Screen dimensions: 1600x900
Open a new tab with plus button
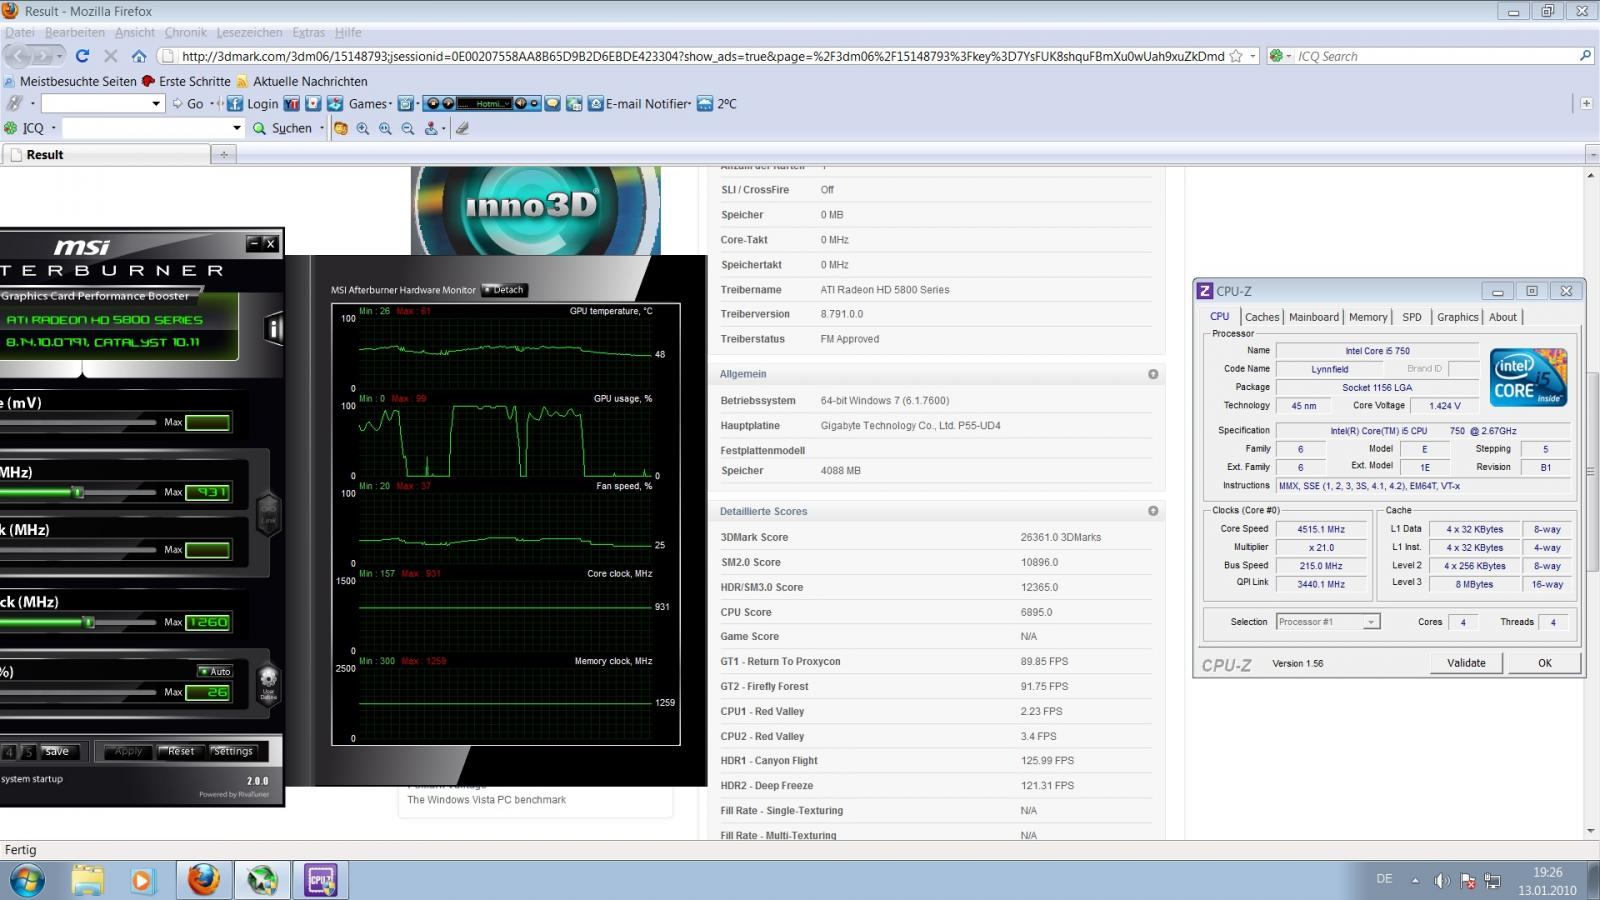pos(224,154)
